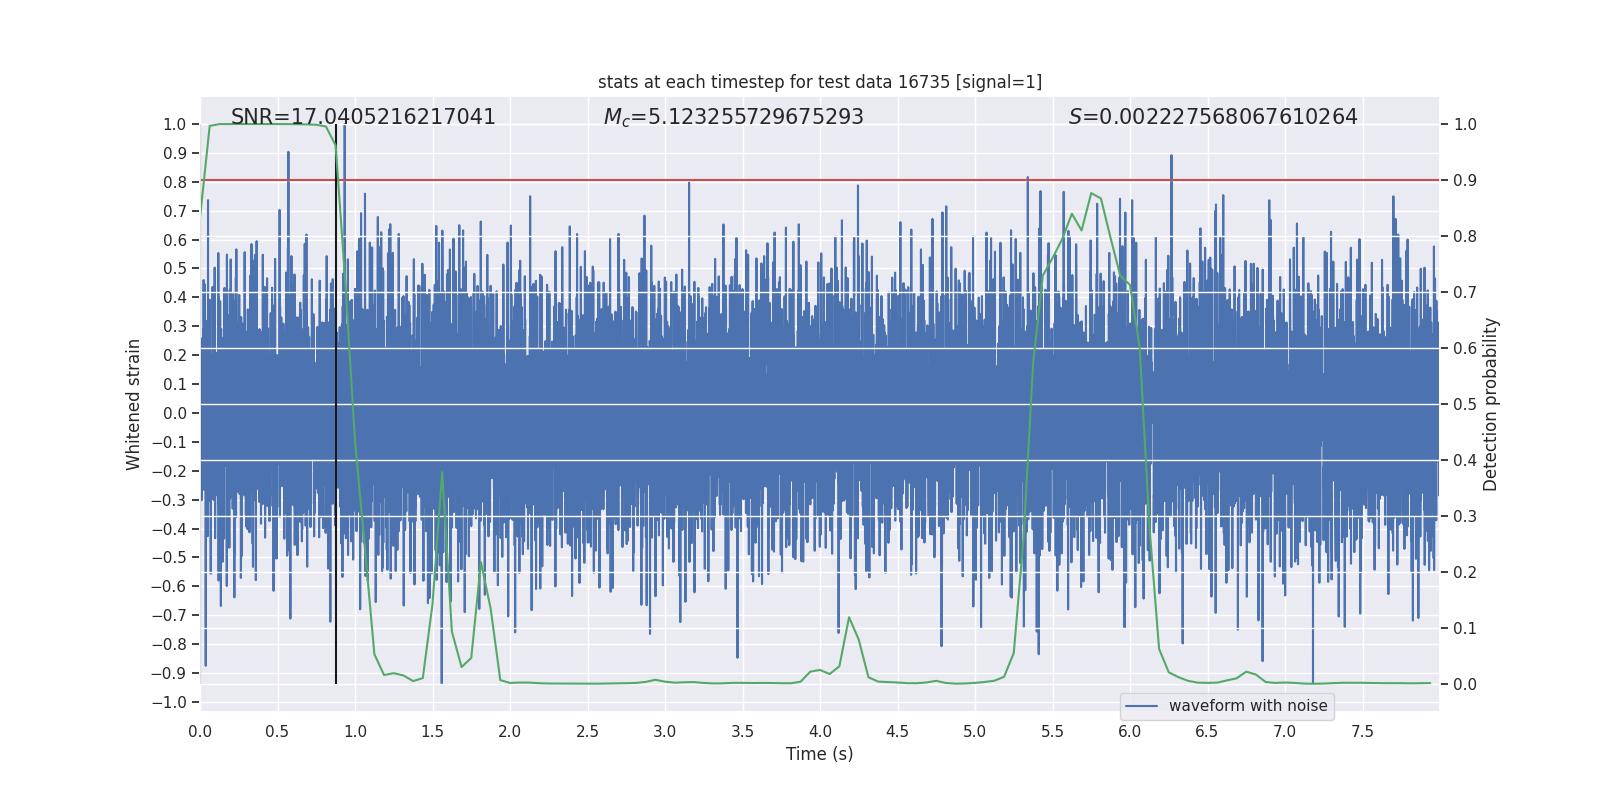
Task: Click the plot title for test data 16735
Action: pos(819,82)
